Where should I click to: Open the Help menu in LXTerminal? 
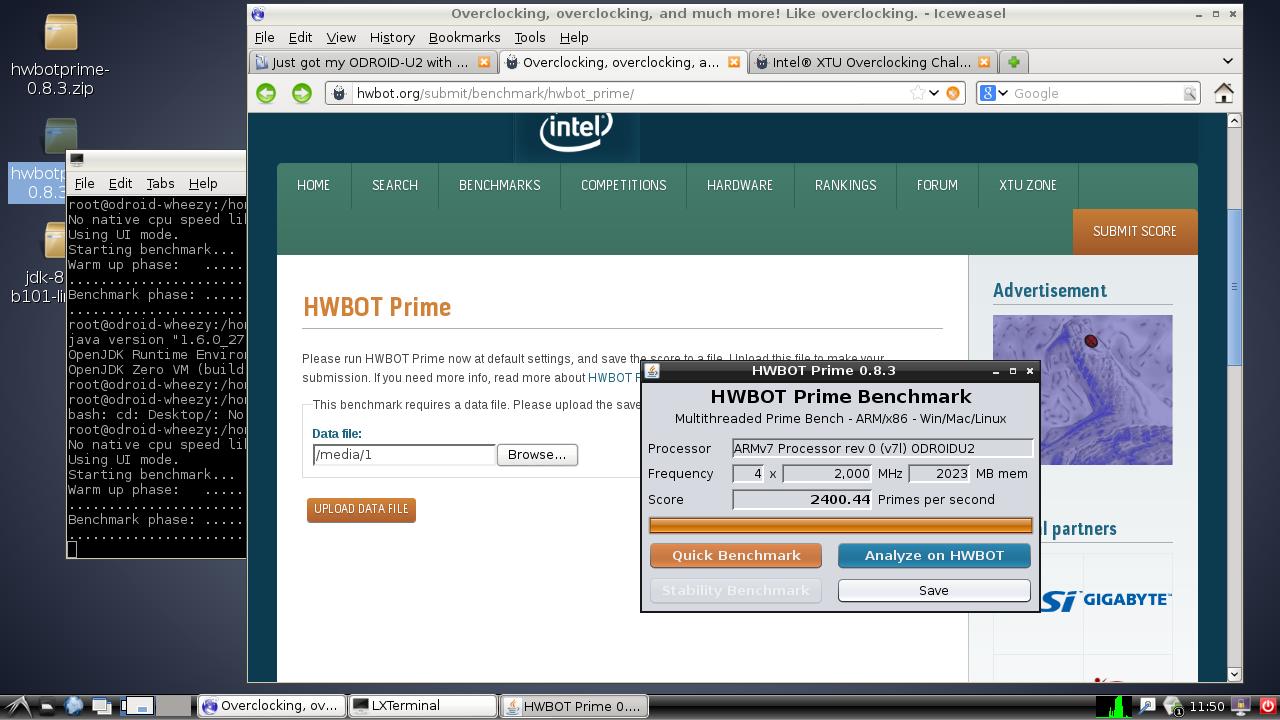pos(203,183)
